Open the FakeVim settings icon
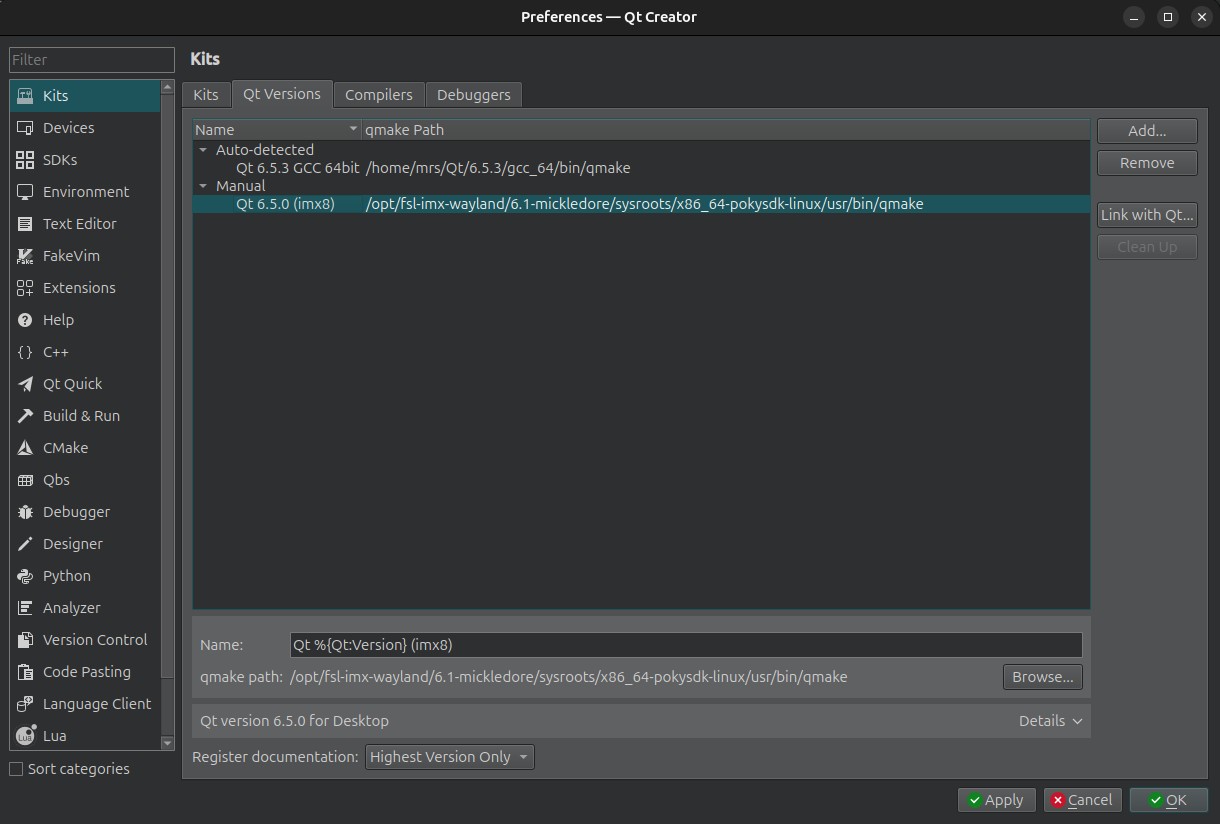Image resolution: width=1220 pixels, height=824 pixels. click(x=25, y=256)
